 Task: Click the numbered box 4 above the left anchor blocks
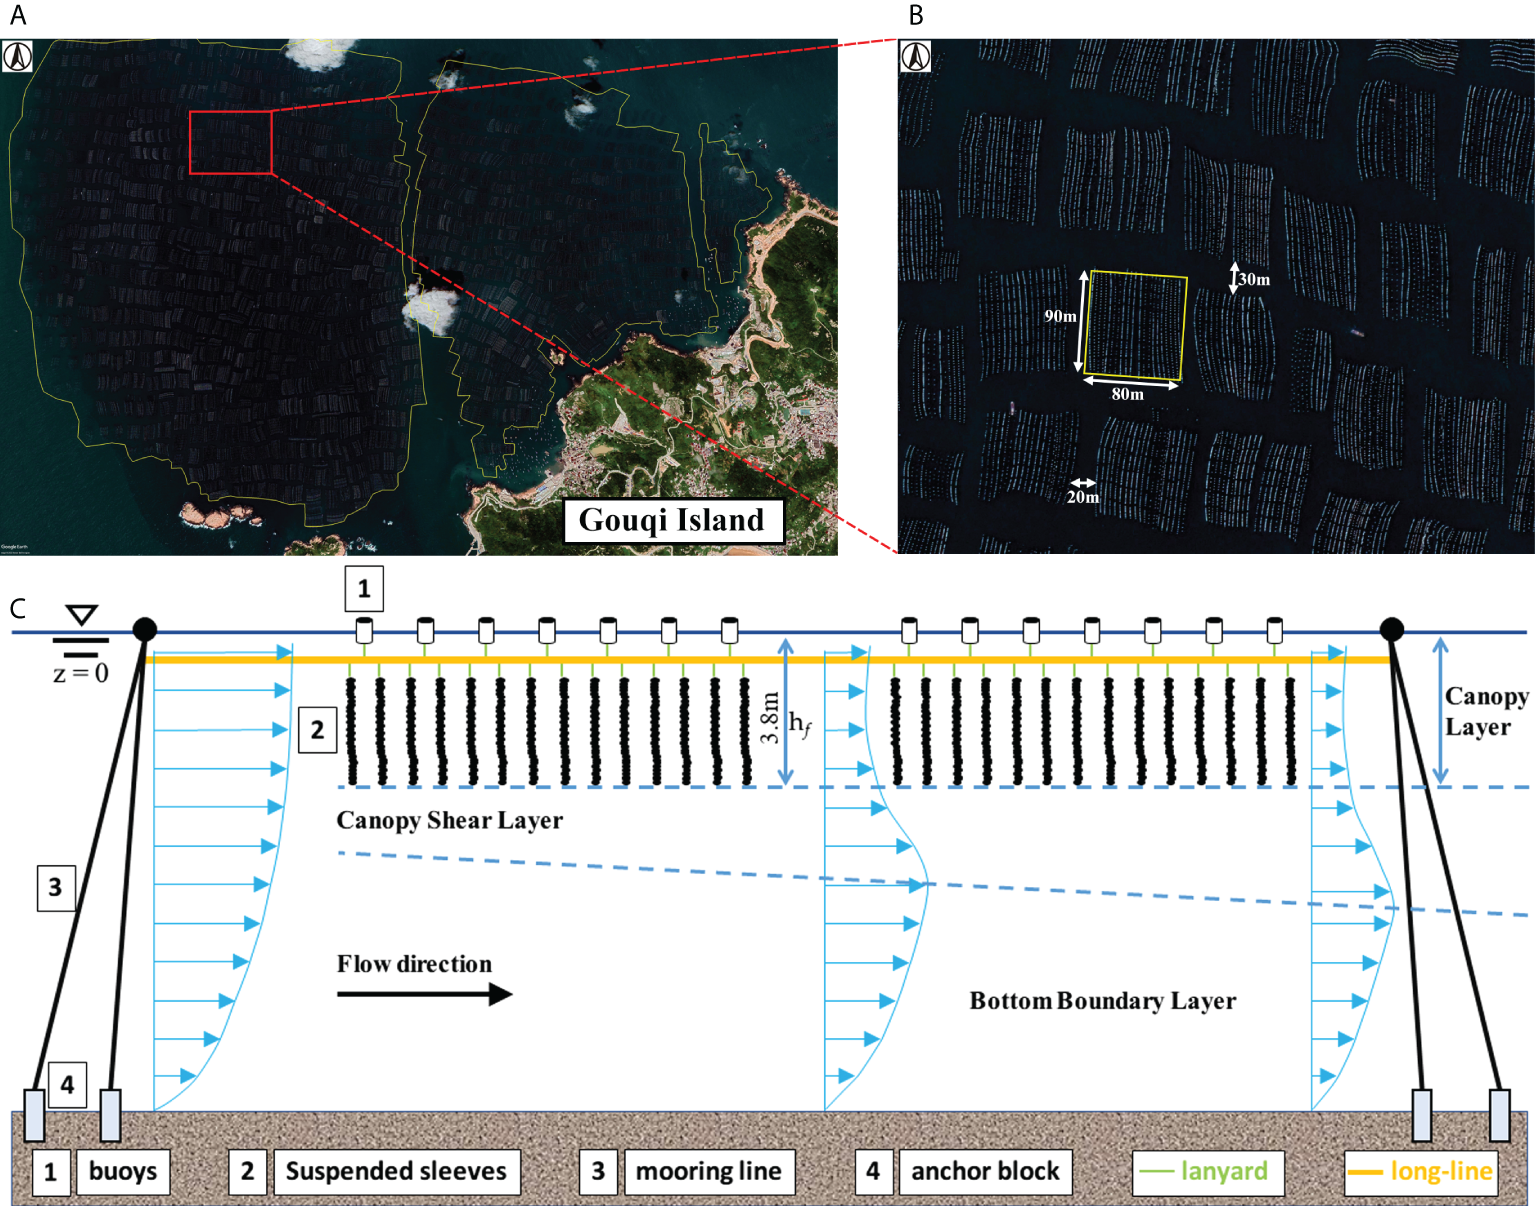[67, 1085]
